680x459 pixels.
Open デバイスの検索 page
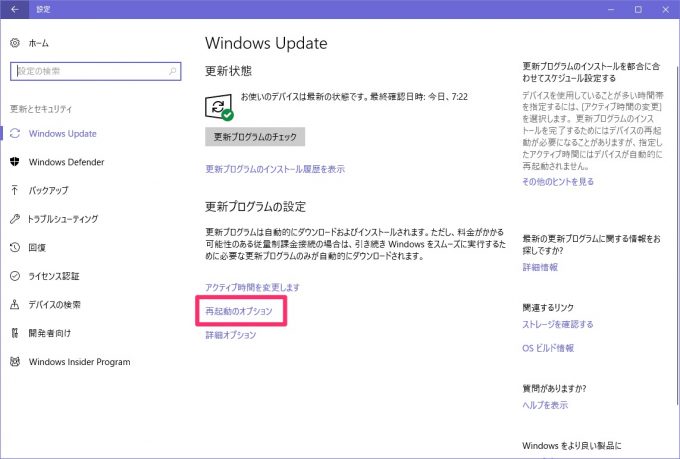tap(55, 305)
